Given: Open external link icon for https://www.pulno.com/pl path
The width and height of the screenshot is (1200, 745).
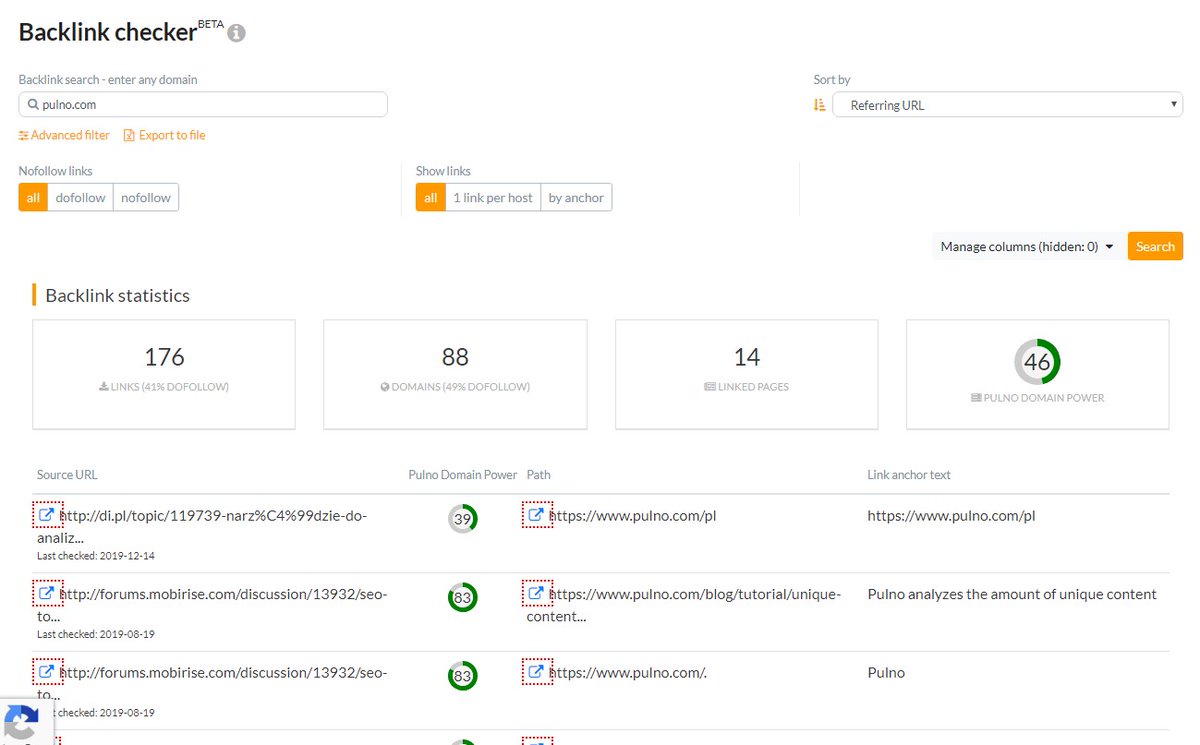Looking at the screenshot, I should point(537,515).
